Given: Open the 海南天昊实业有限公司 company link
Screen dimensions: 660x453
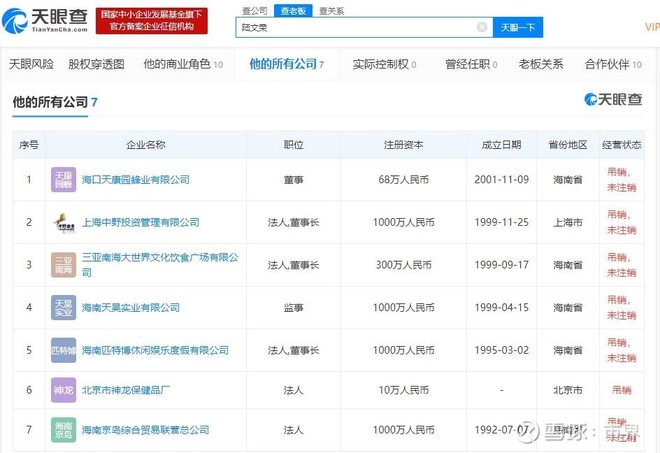Looking at the screenshot, I should [130, 308].
